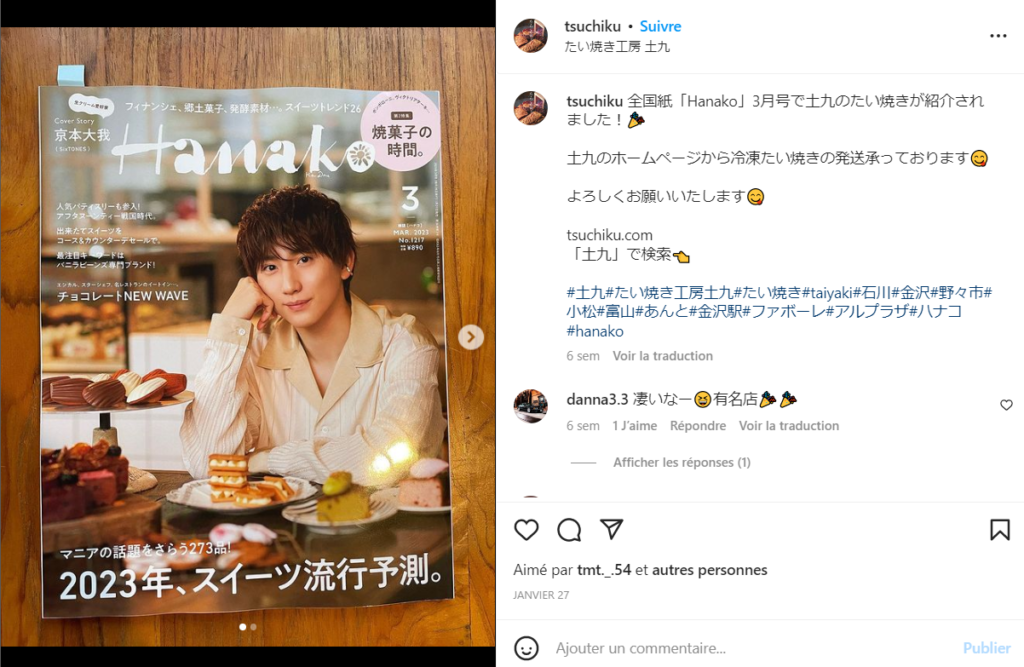Reply to the comment with 'Répondre'

pos(697,426)
